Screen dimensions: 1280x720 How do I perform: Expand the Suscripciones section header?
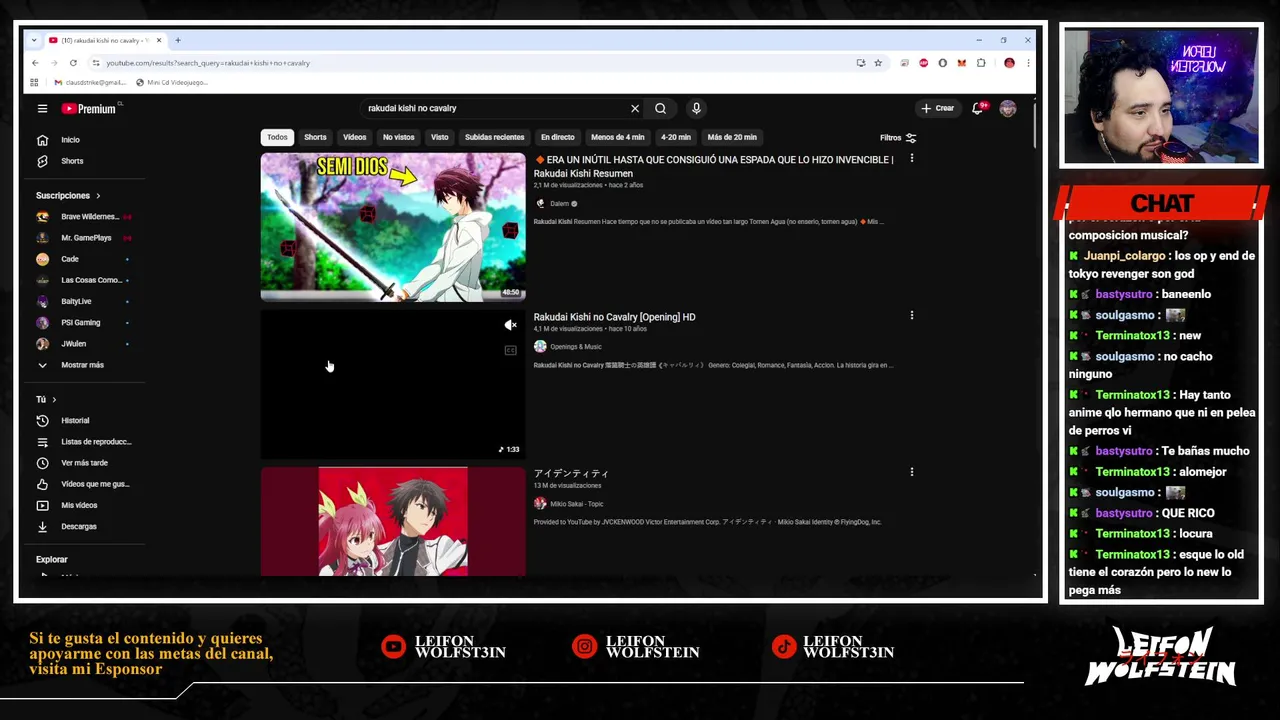(68, 196)
